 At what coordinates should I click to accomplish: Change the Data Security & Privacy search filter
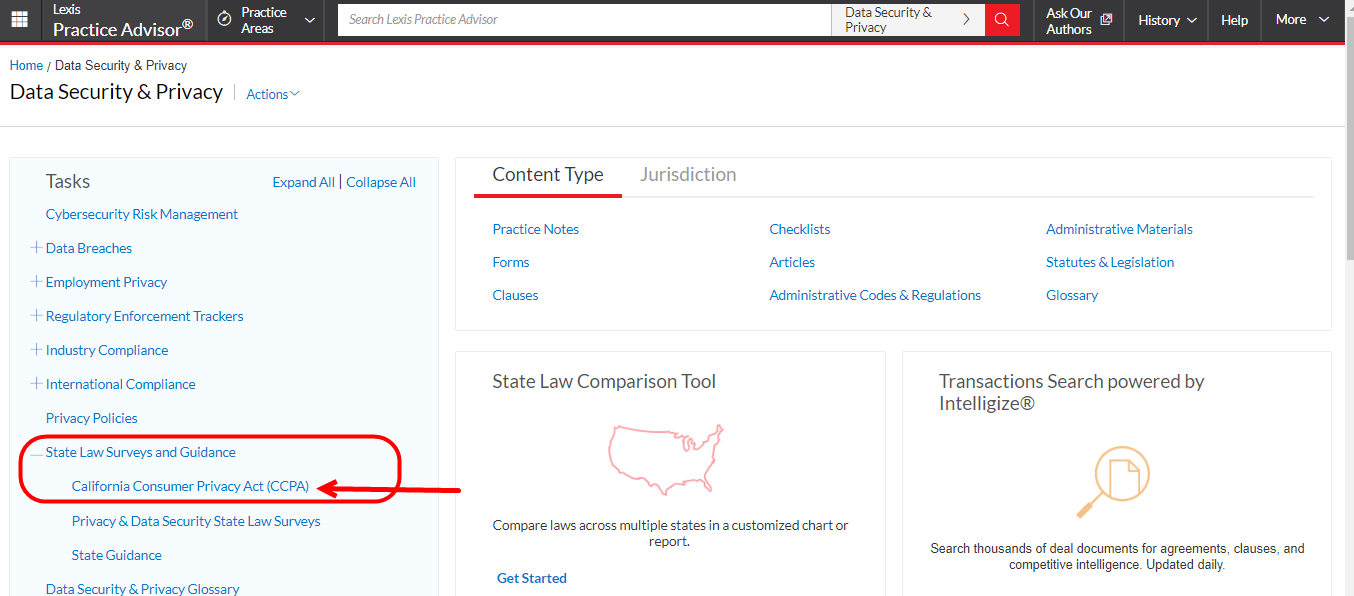click(x=908, y=20)
